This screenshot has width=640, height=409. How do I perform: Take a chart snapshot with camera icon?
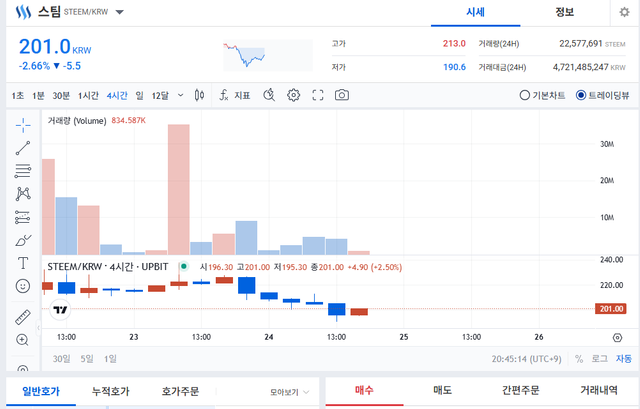[x=342, y=95]
